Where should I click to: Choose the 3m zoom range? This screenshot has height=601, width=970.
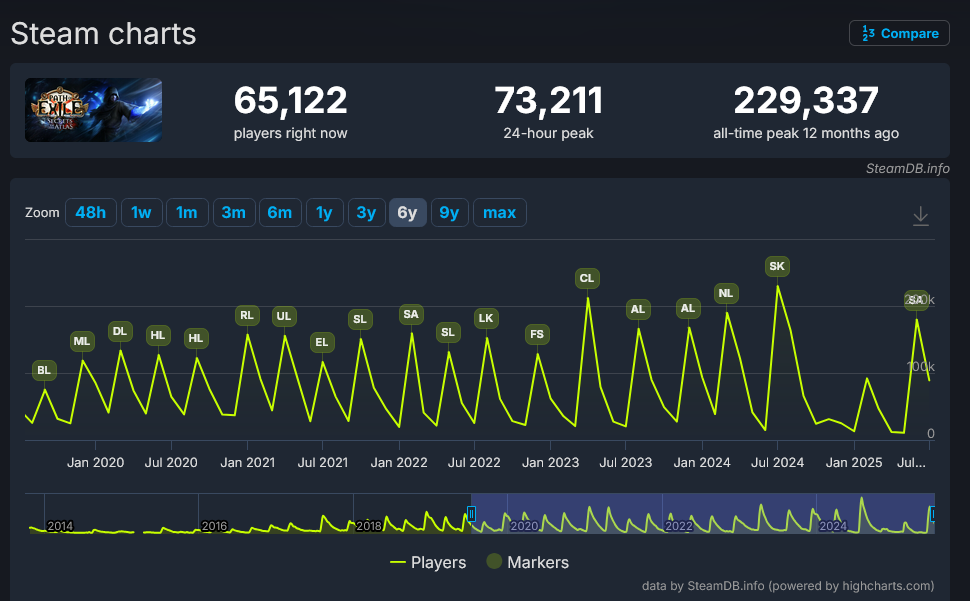coord(234,213)
